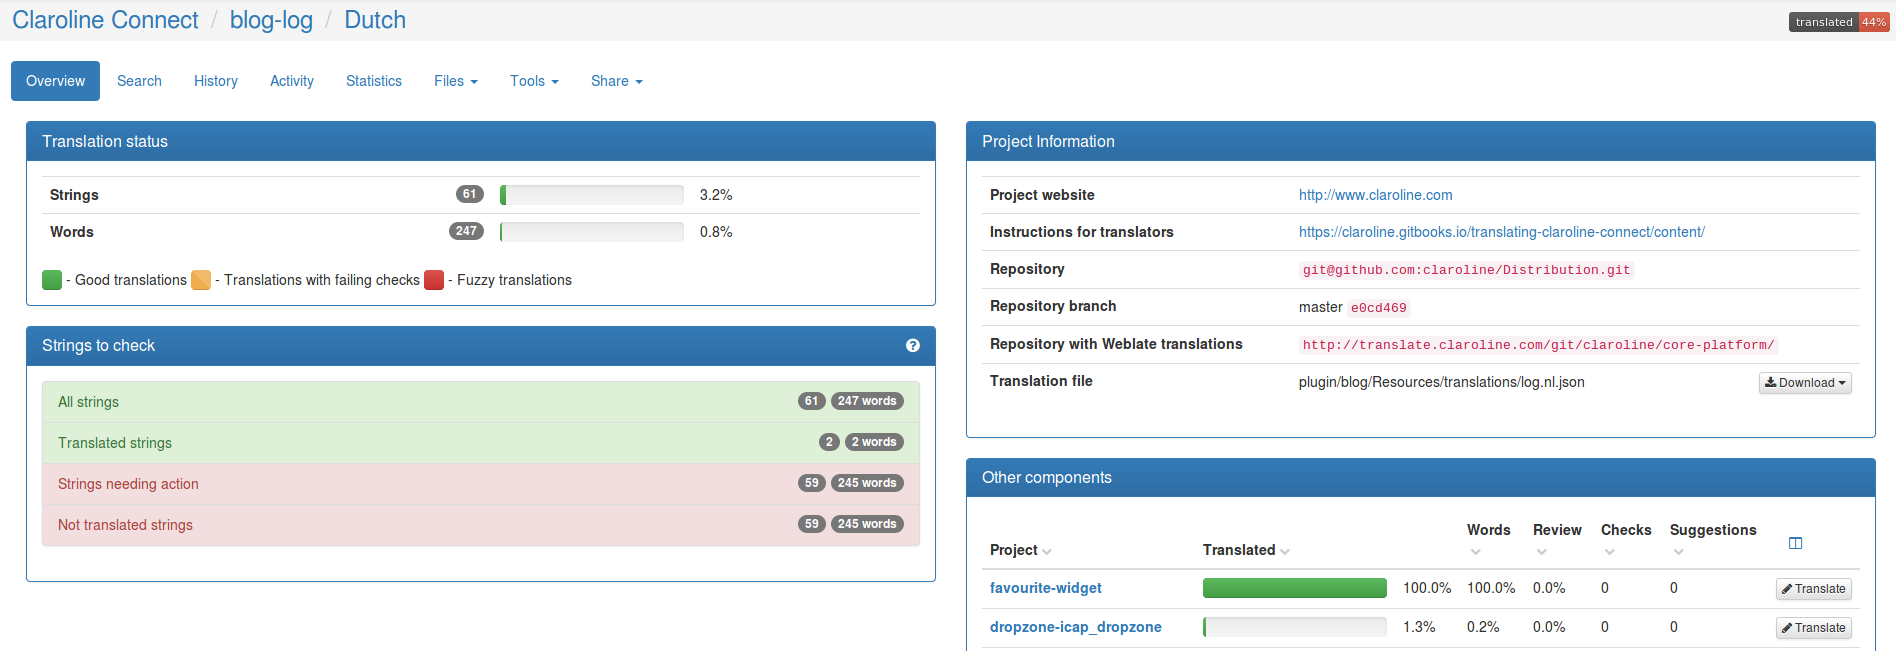
Task: Click the git repository address text
Action: pos(1467,270)
